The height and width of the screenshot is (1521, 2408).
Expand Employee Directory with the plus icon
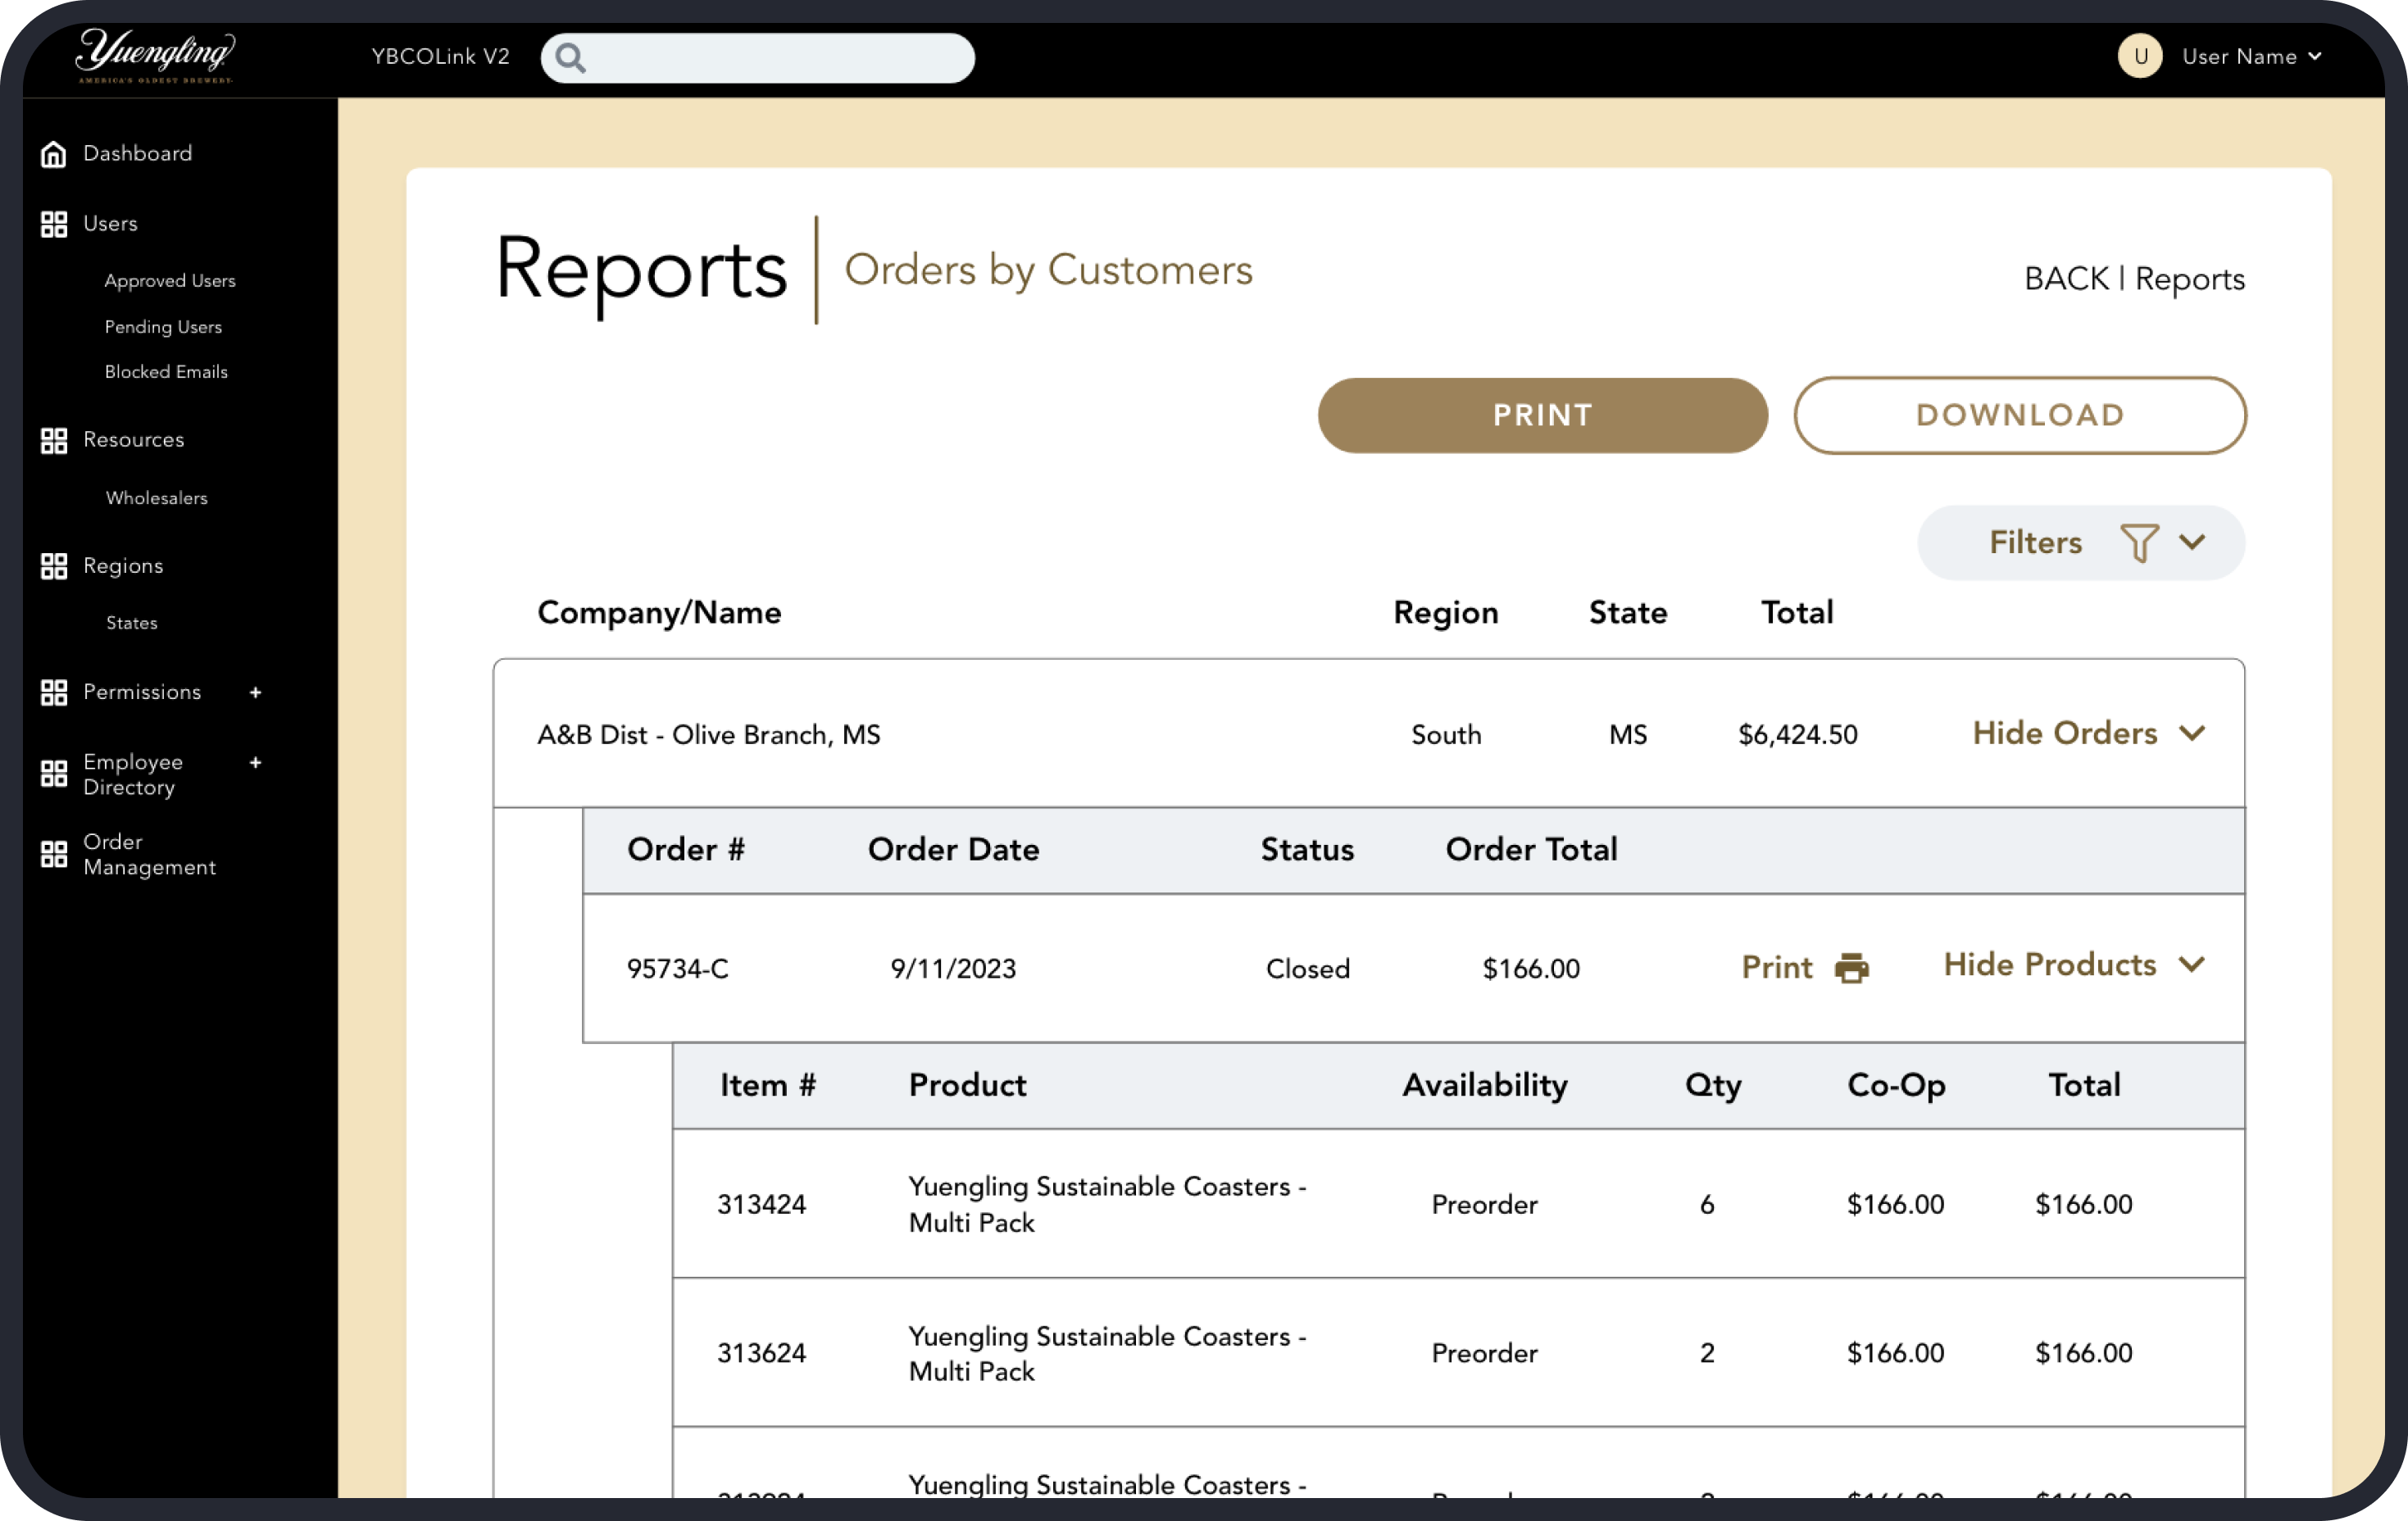[256, 762]
